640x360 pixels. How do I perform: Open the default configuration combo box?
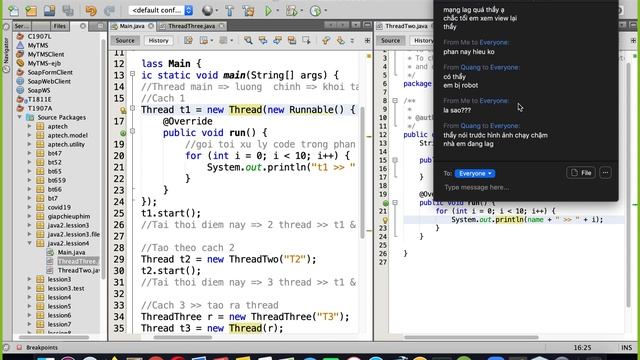click(x=160, y=10)
